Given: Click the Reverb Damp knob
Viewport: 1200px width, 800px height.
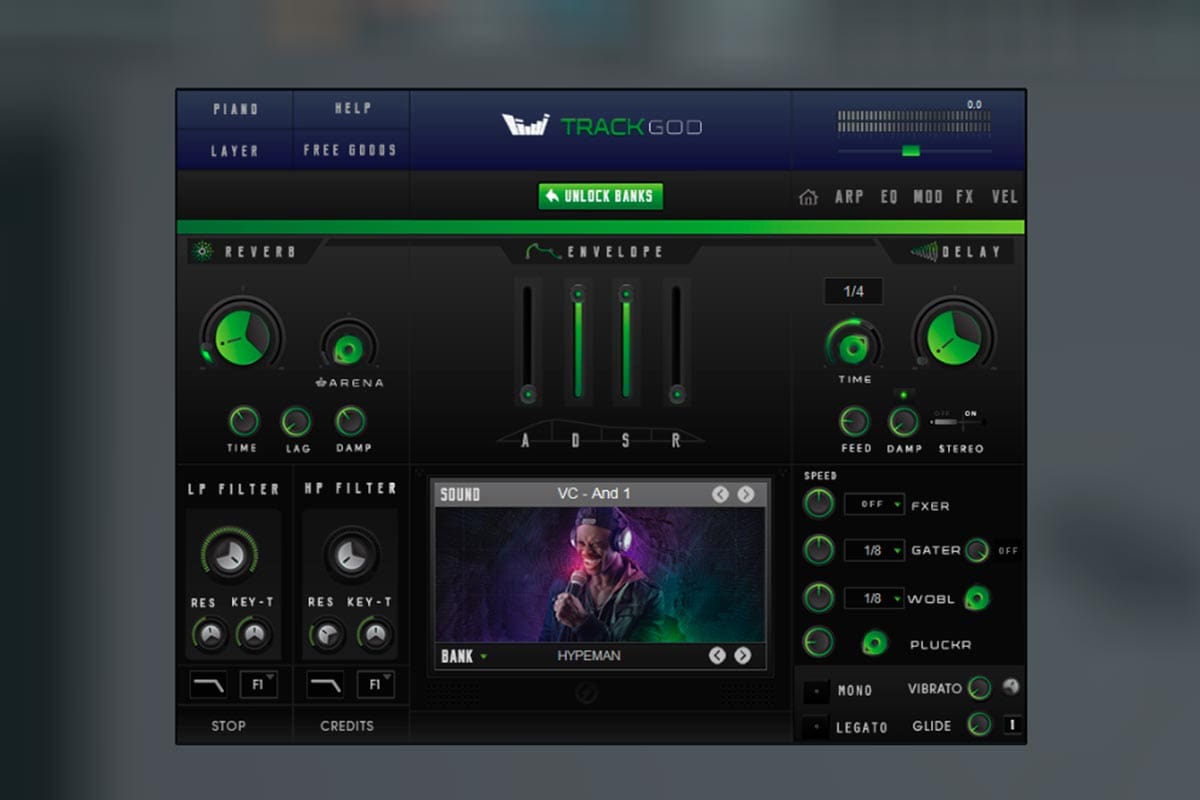Looking at the screenshot, I should [351, 421].
